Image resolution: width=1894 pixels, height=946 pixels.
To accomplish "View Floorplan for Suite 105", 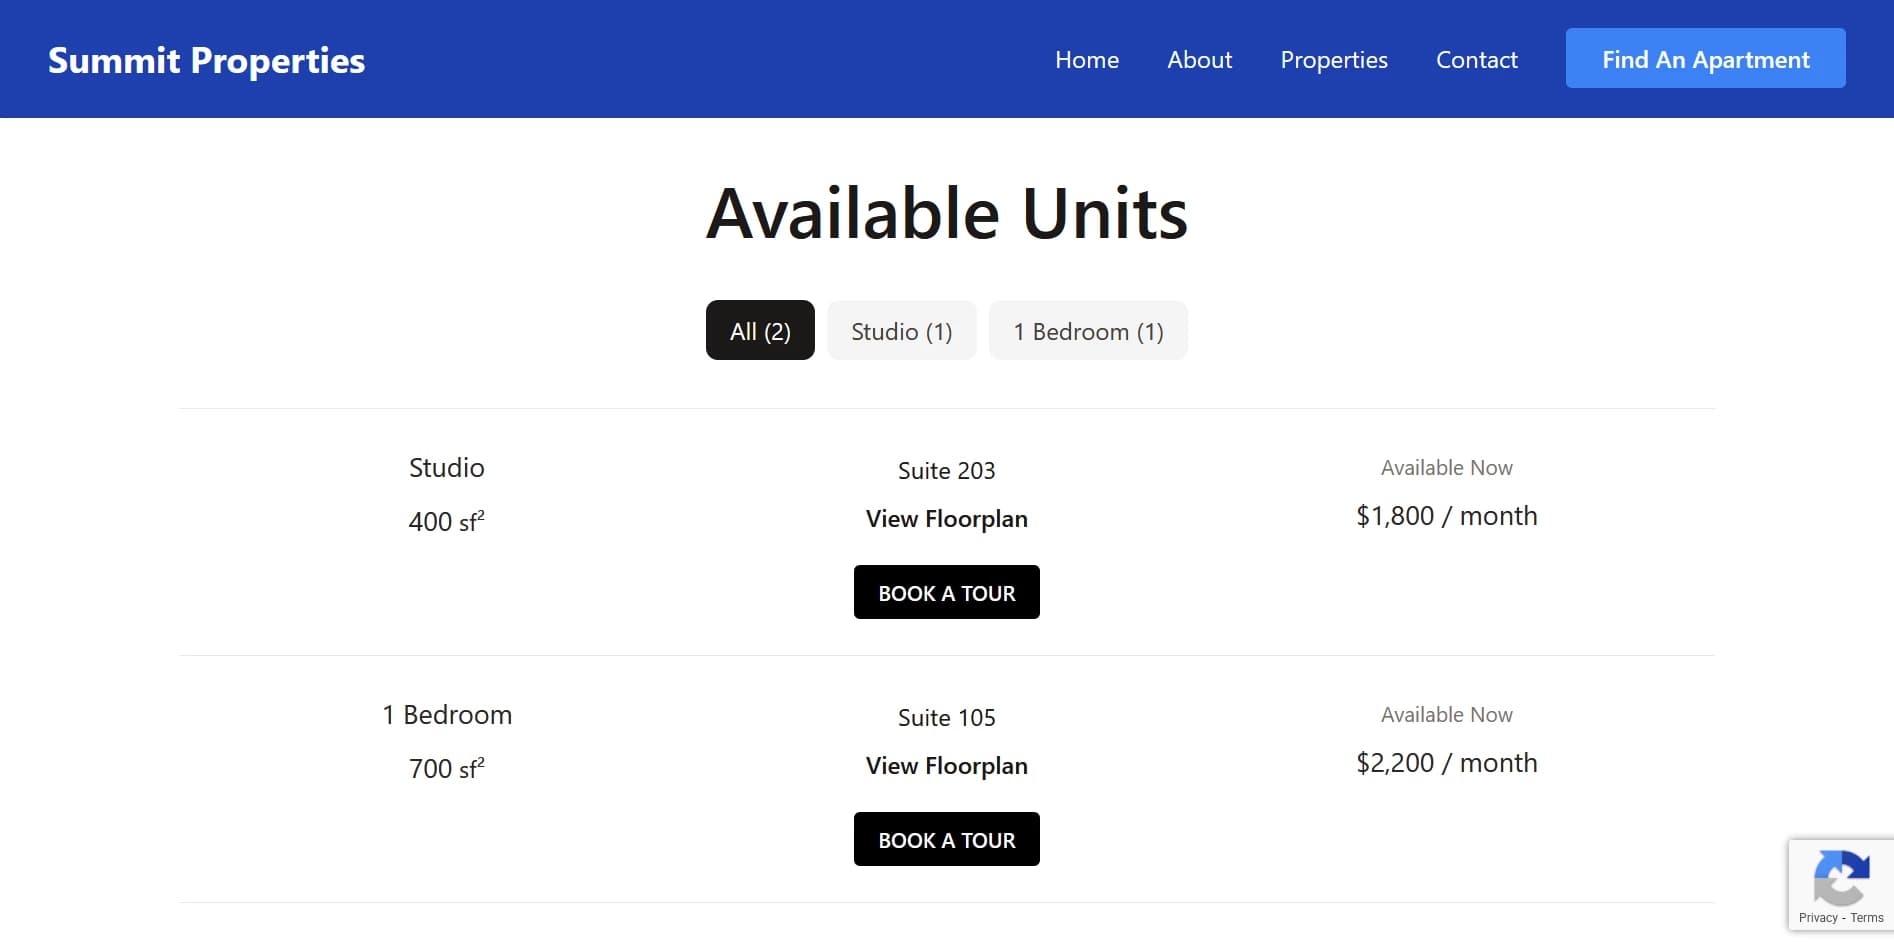I will point(946,765).
